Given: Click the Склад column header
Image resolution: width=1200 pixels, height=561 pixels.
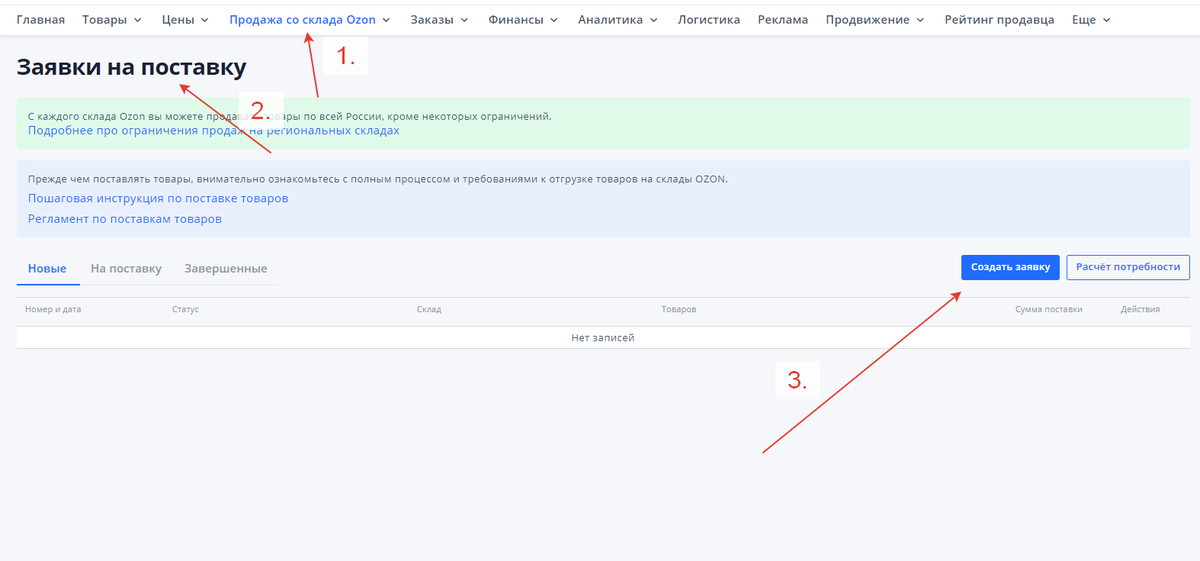Looking at the screenshot, I should pyautogui.click(x=429, y=310).
